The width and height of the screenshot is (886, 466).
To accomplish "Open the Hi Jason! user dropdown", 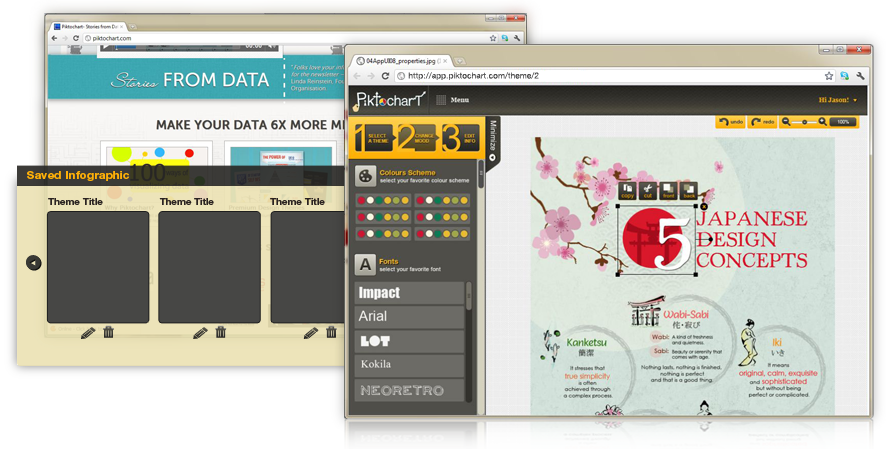I will pyautogui.click(x=837, y=100).
